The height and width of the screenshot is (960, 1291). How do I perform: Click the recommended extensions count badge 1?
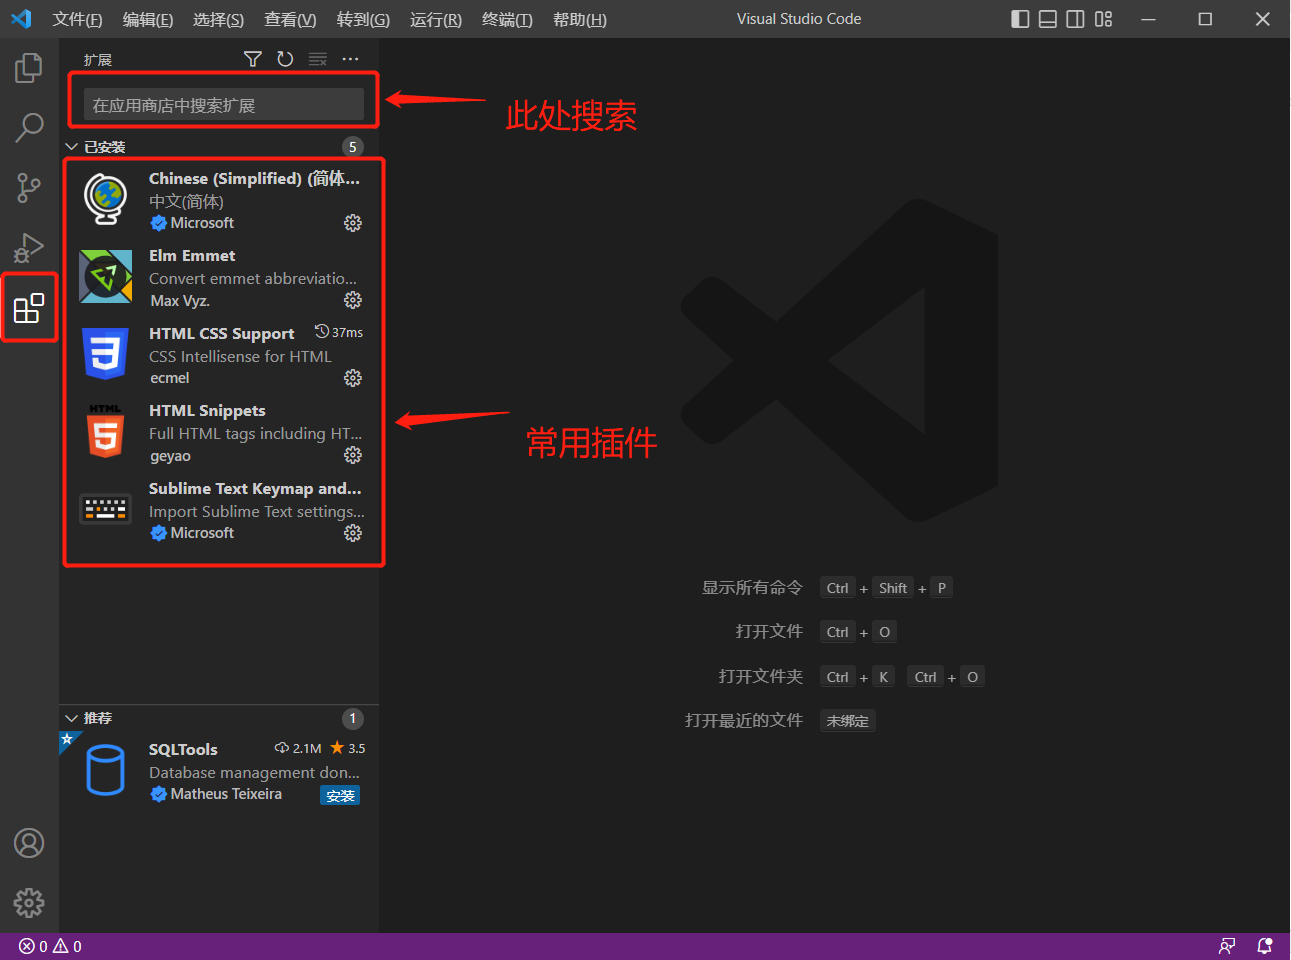click(x=353, y=718)
